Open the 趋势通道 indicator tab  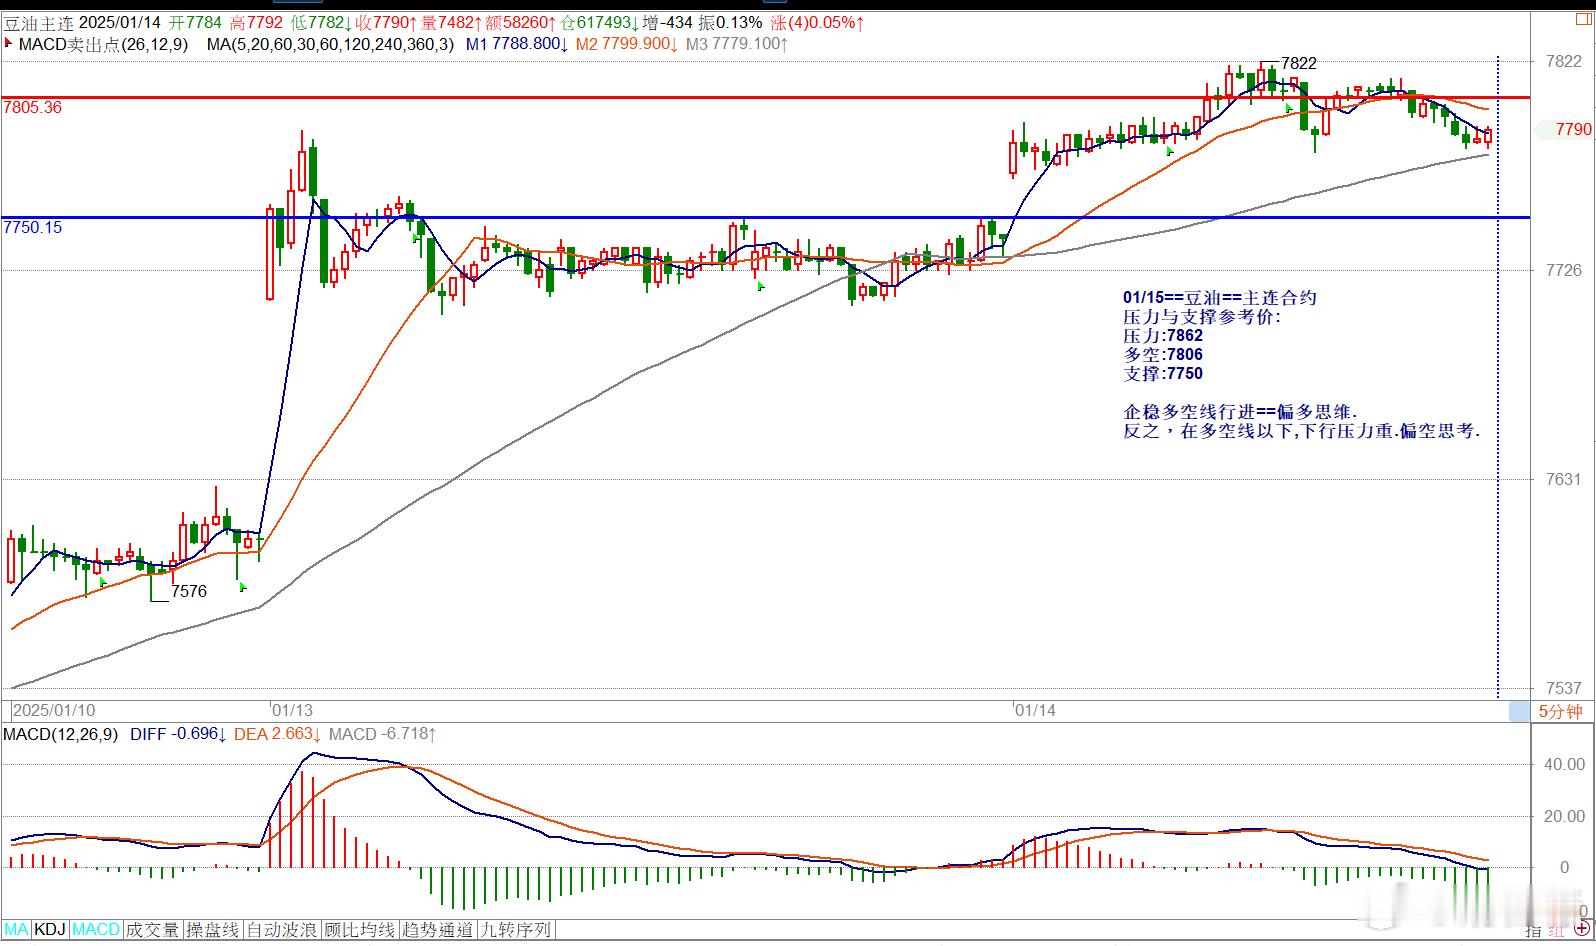438,930
